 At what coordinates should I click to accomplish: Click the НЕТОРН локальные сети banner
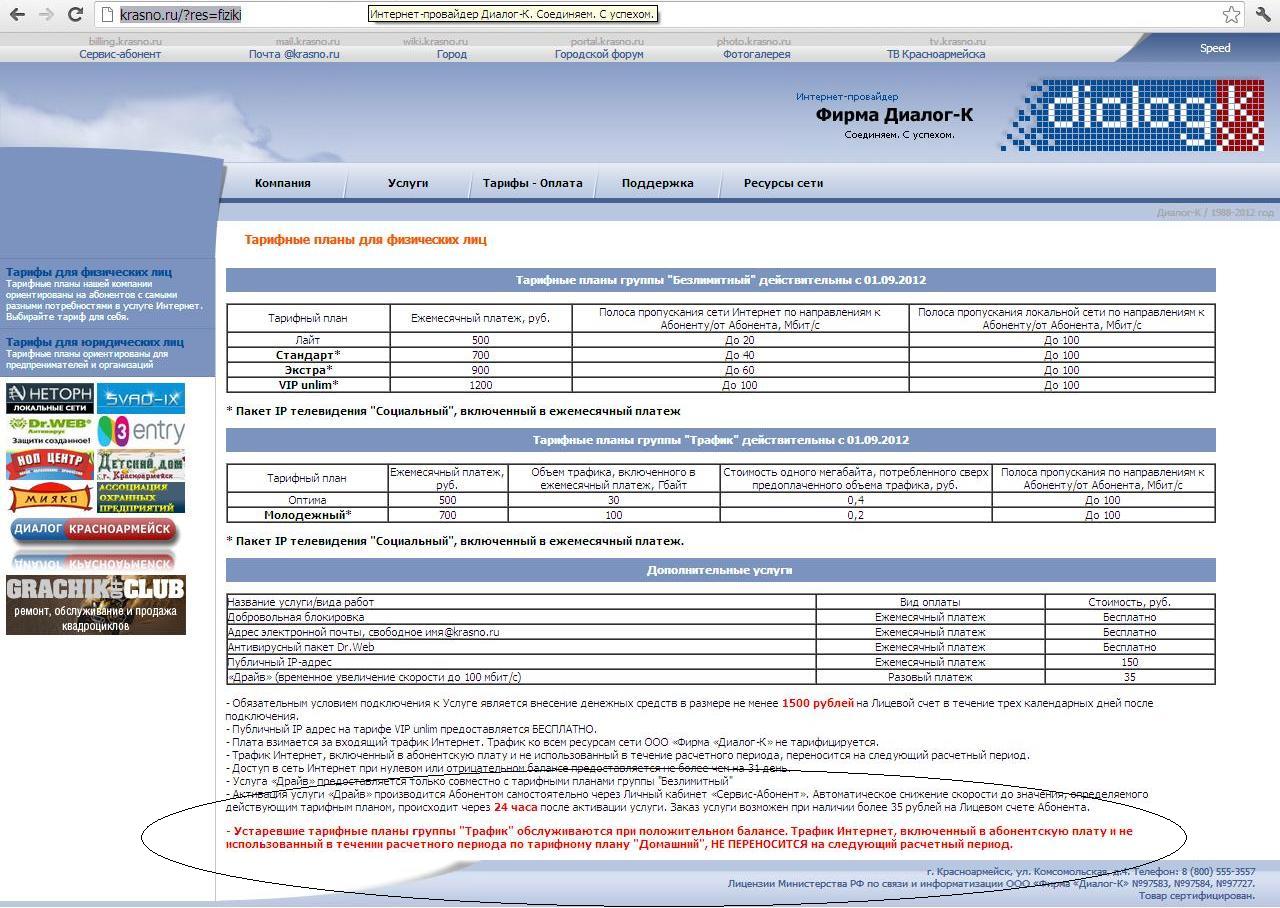(x=50, y=398)
